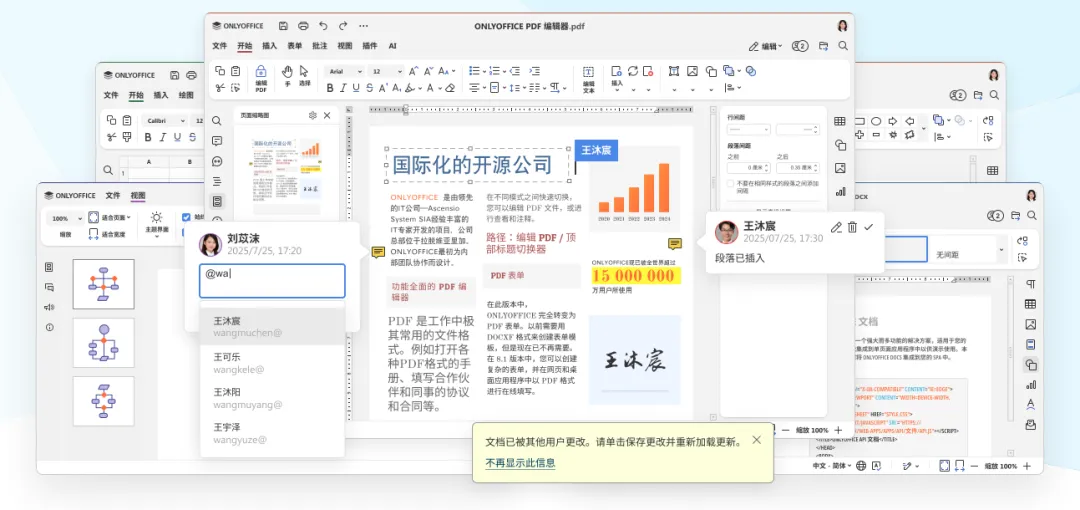The height and width of the screenshot is (510, 1080).
Task: Open the 文件 menu in PDF editor
Action: [220, 46]
